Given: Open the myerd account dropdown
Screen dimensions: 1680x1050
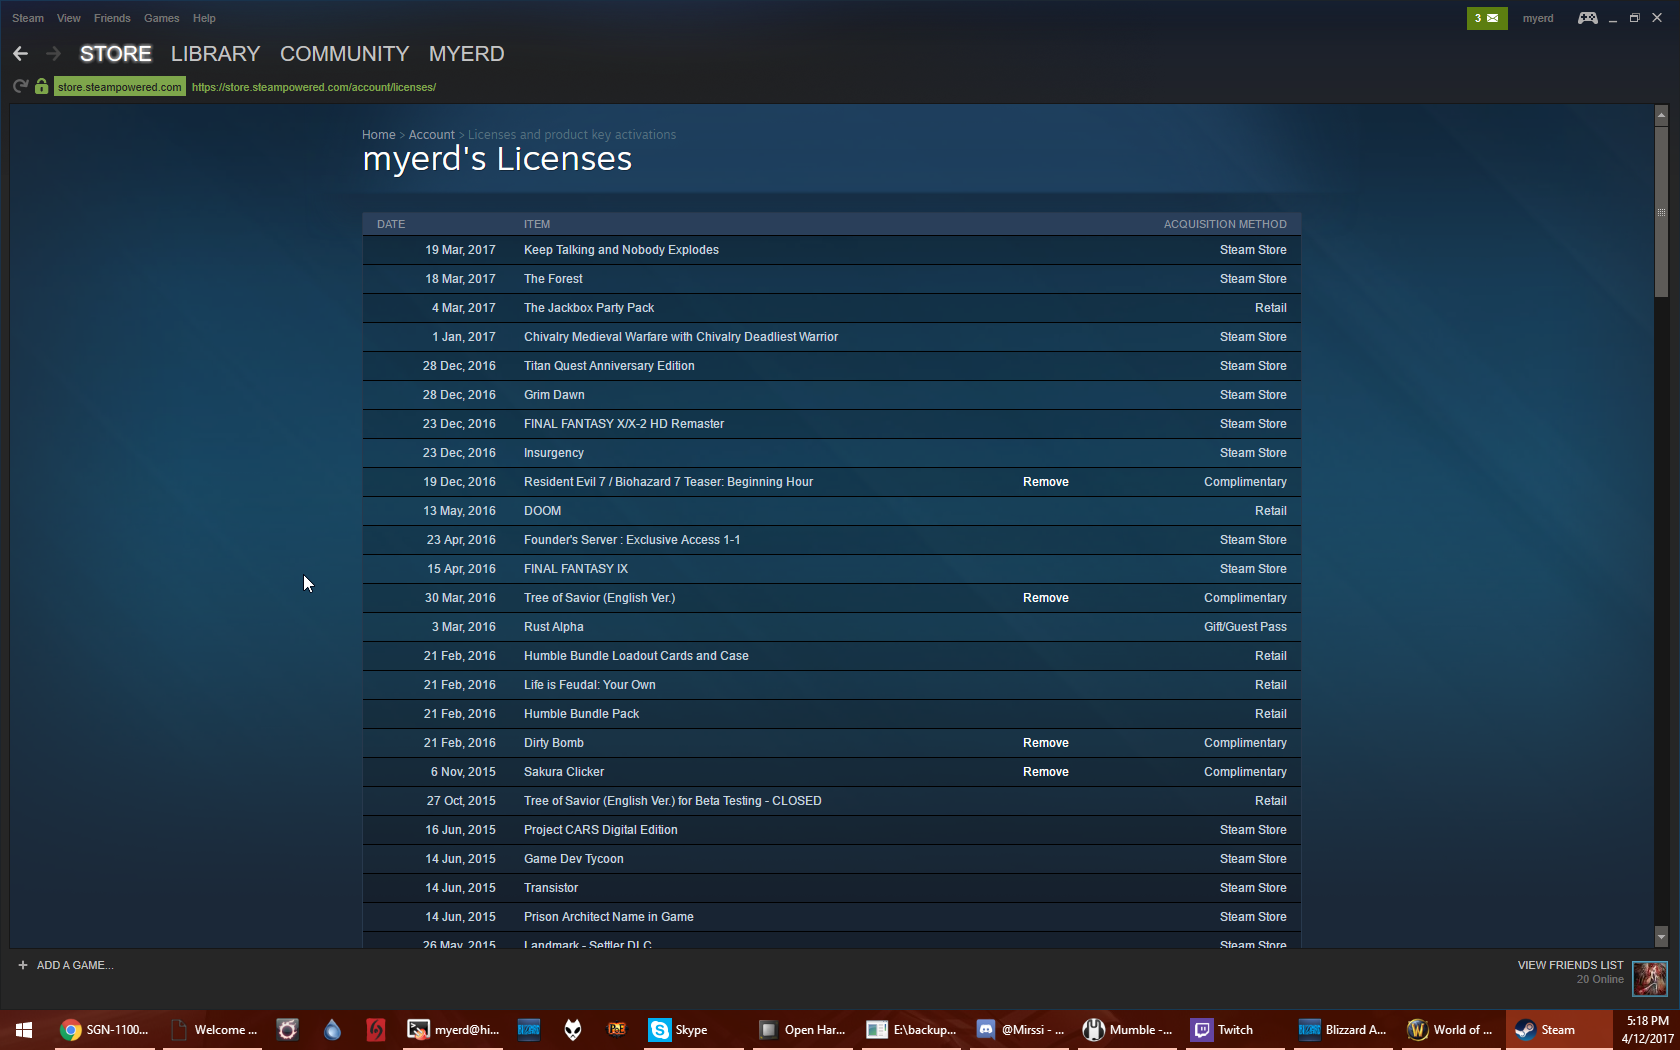Looking at the screenshot, I should (1537, 18).
